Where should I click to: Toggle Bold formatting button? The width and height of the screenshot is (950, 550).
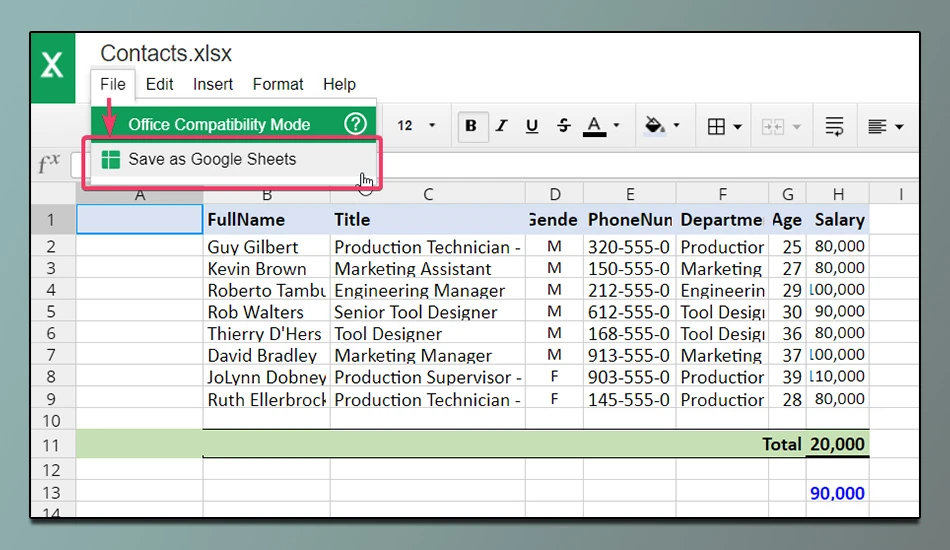472,126
